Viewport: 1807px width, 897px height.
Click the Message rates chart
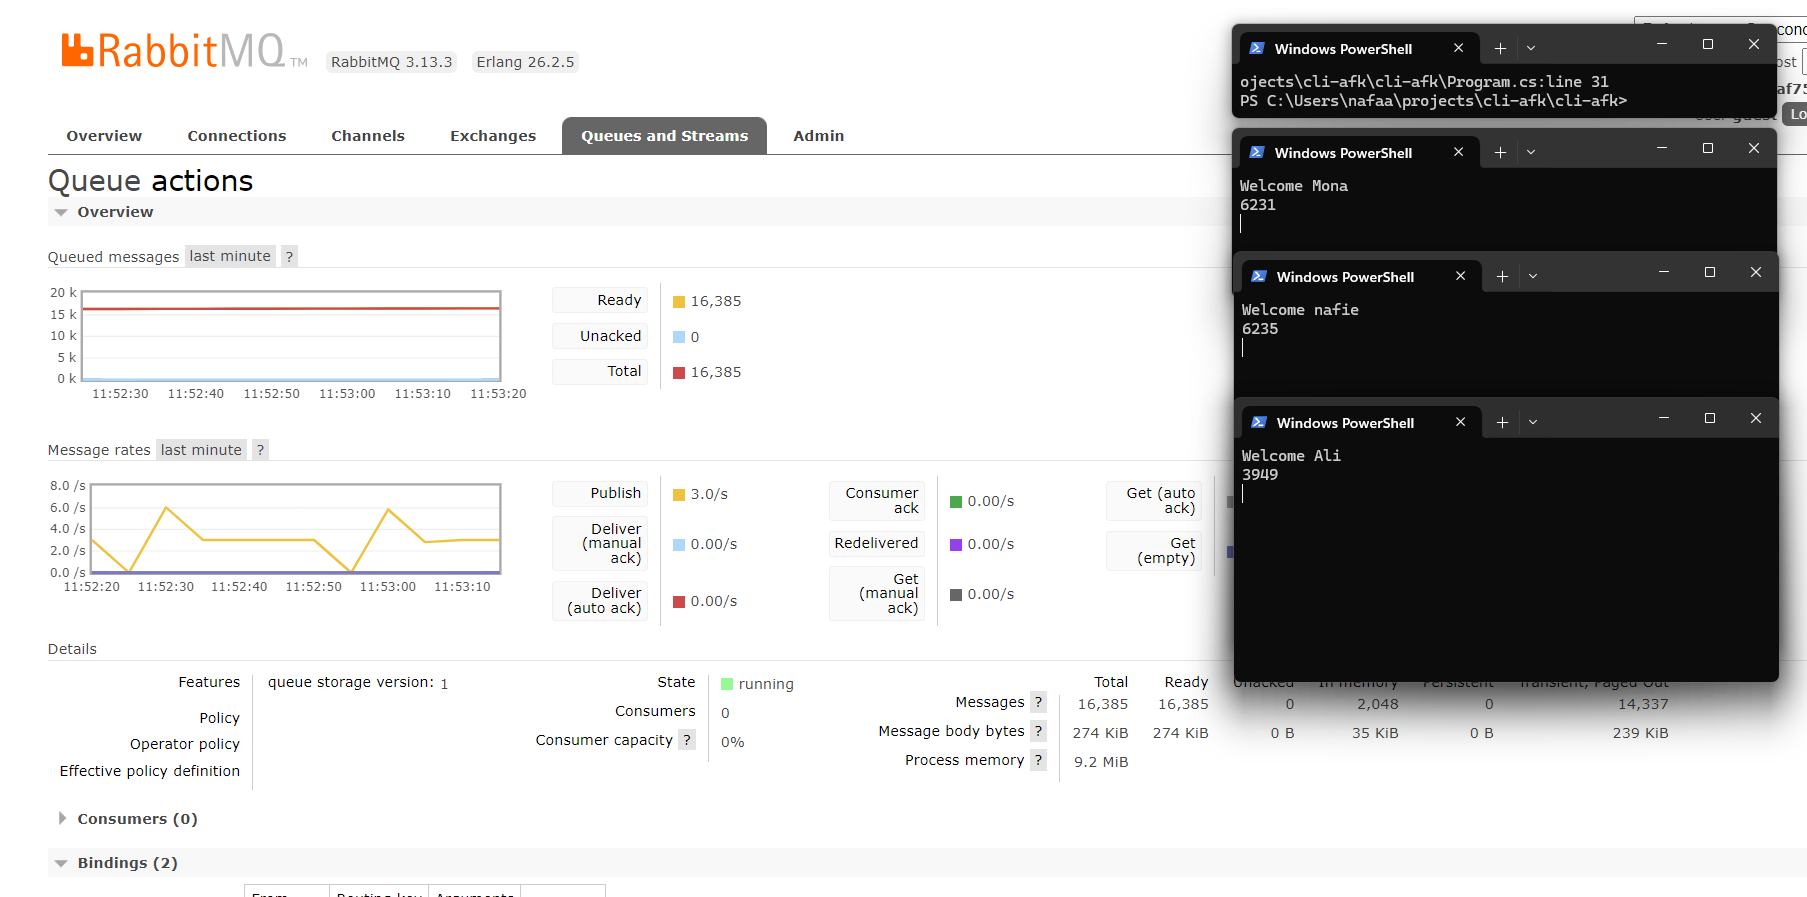point(295,529)
